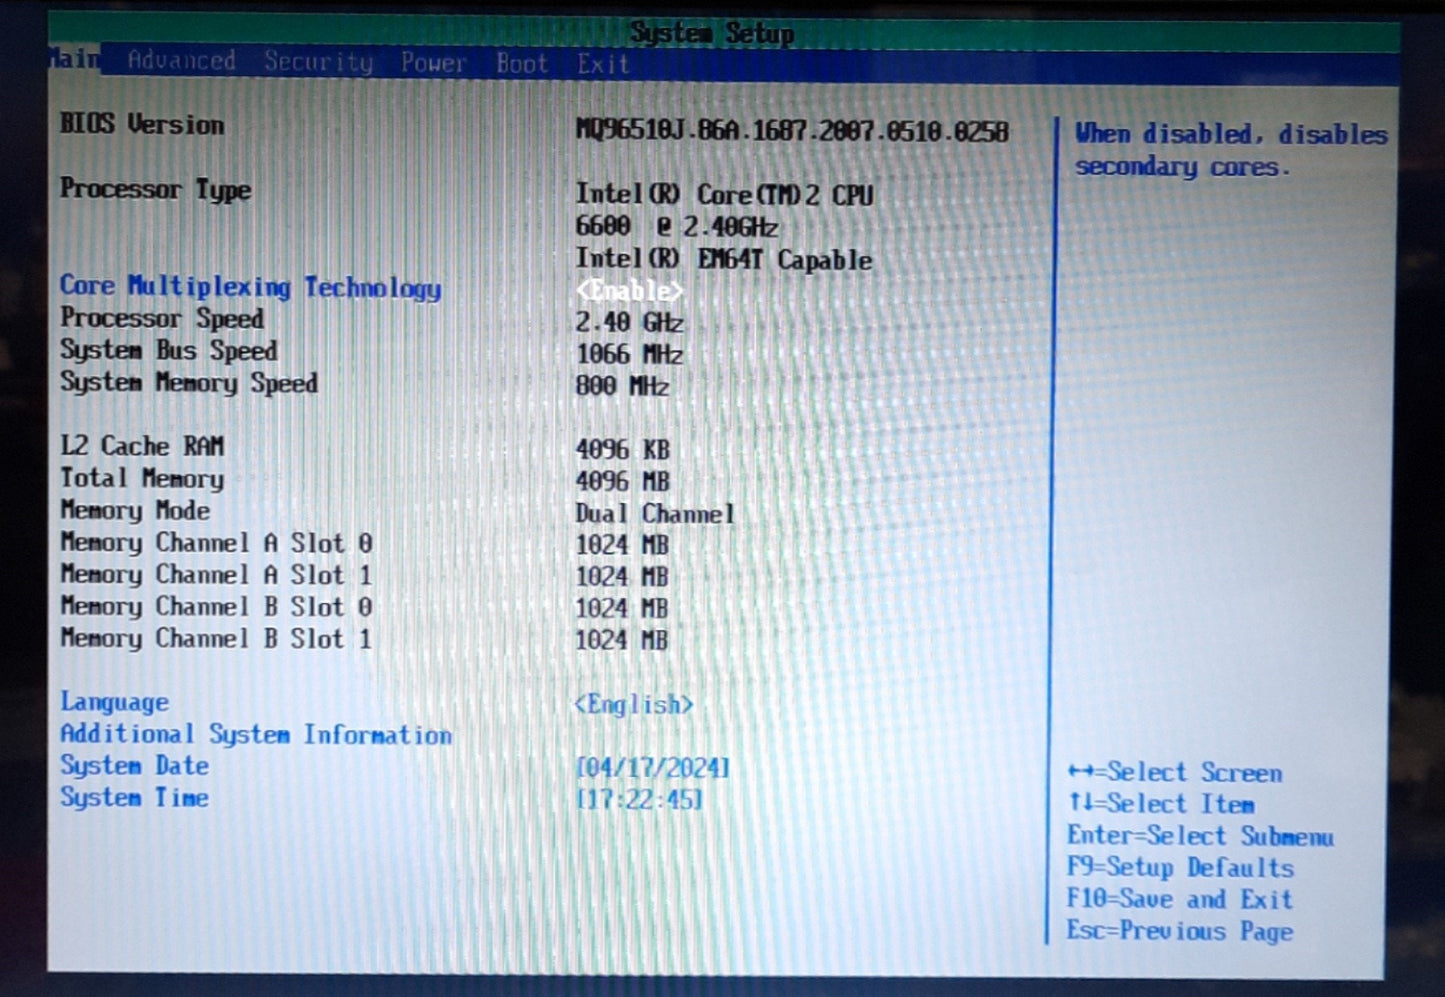The image size is (1445, 997).
Task: Click Intel(R) EM64T Capable text
Action: 724,259
